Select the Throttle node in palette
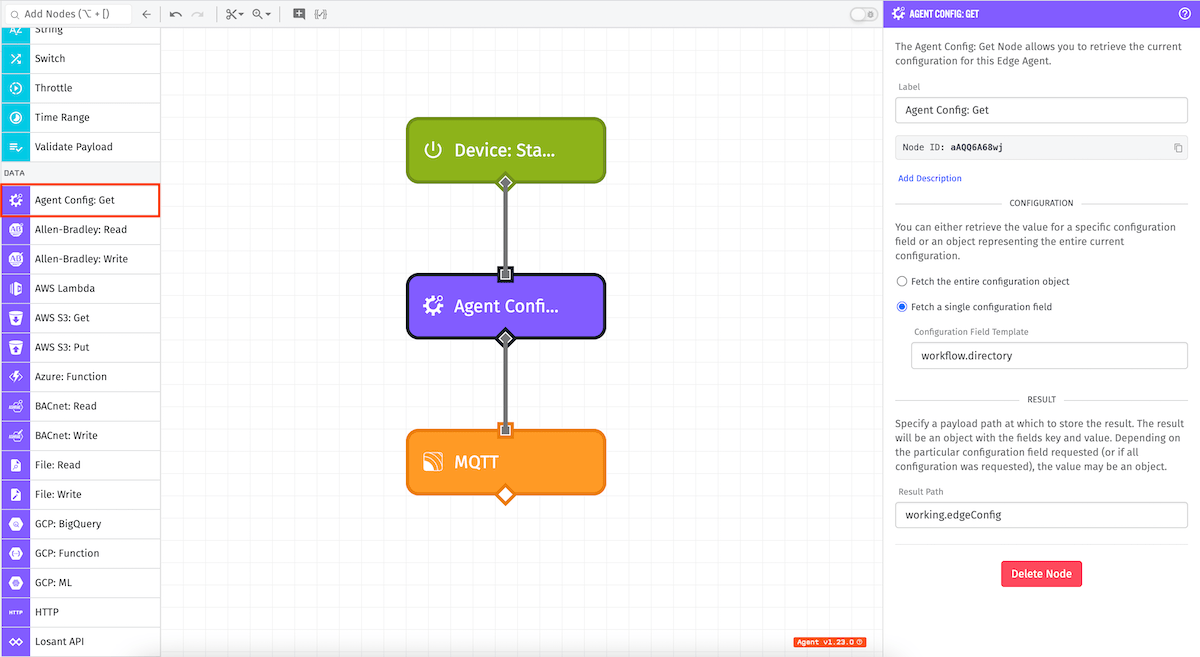Viewport: 1200px width, 657px height. coord(80,88)
